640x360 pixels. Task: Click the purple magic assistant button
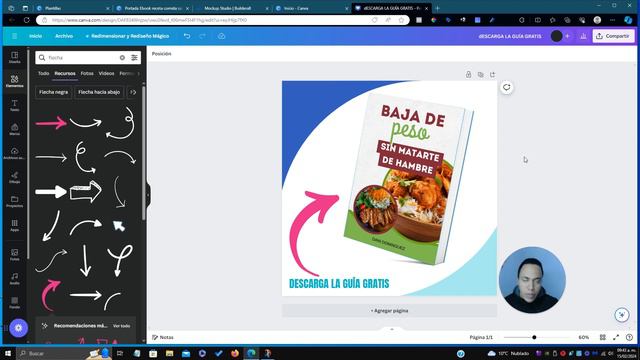pos(18,328)
